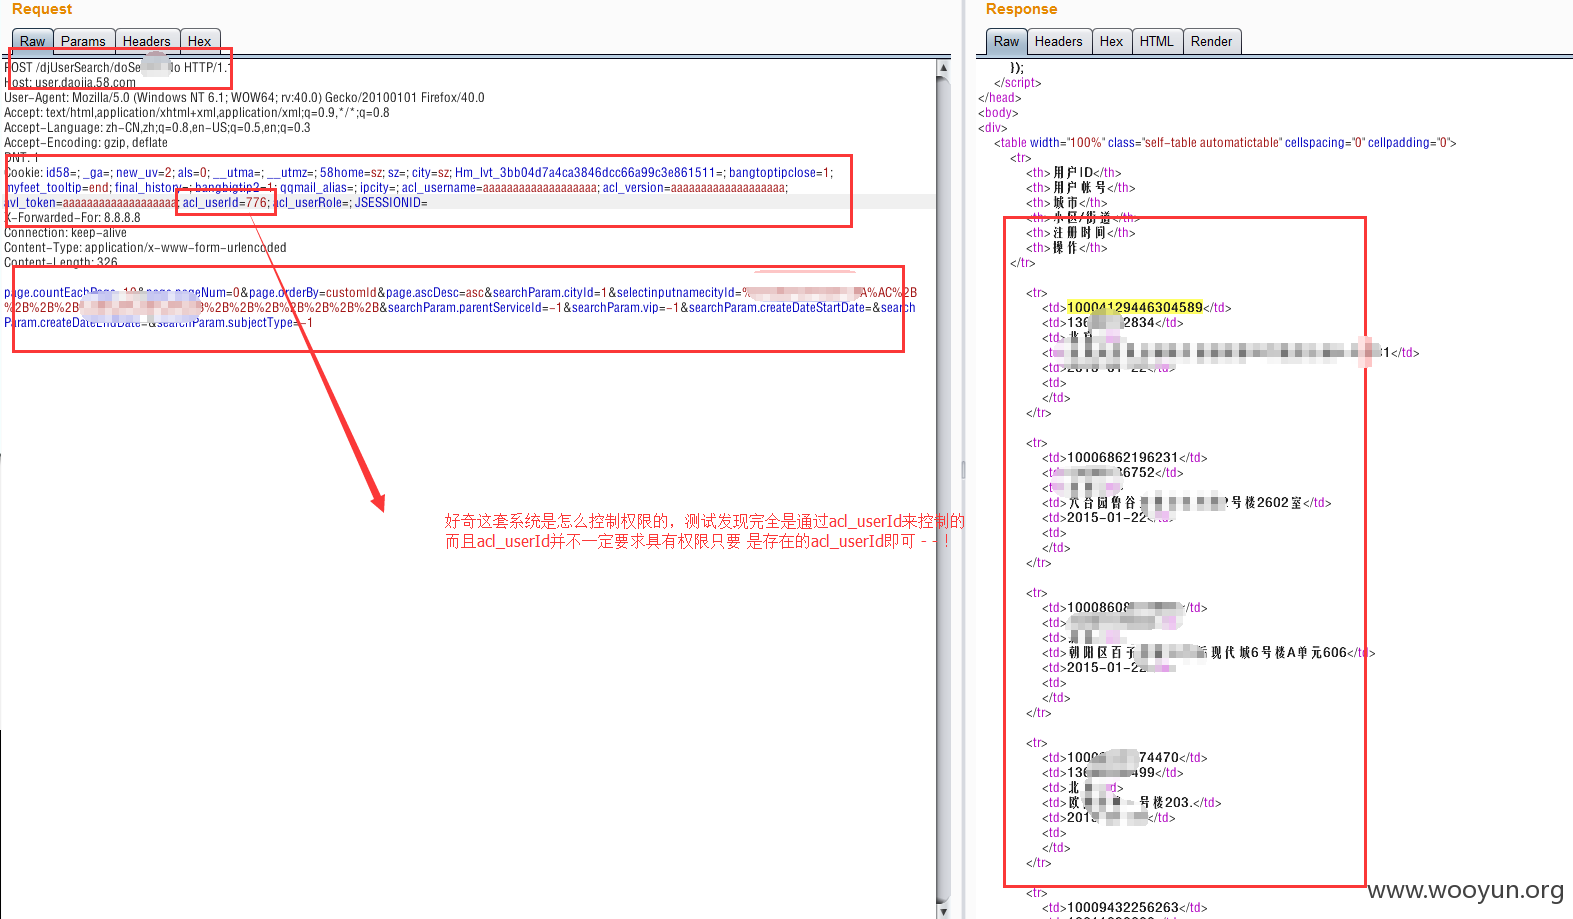Click the acl_userId=776 cookie value

tap(225, 203)
